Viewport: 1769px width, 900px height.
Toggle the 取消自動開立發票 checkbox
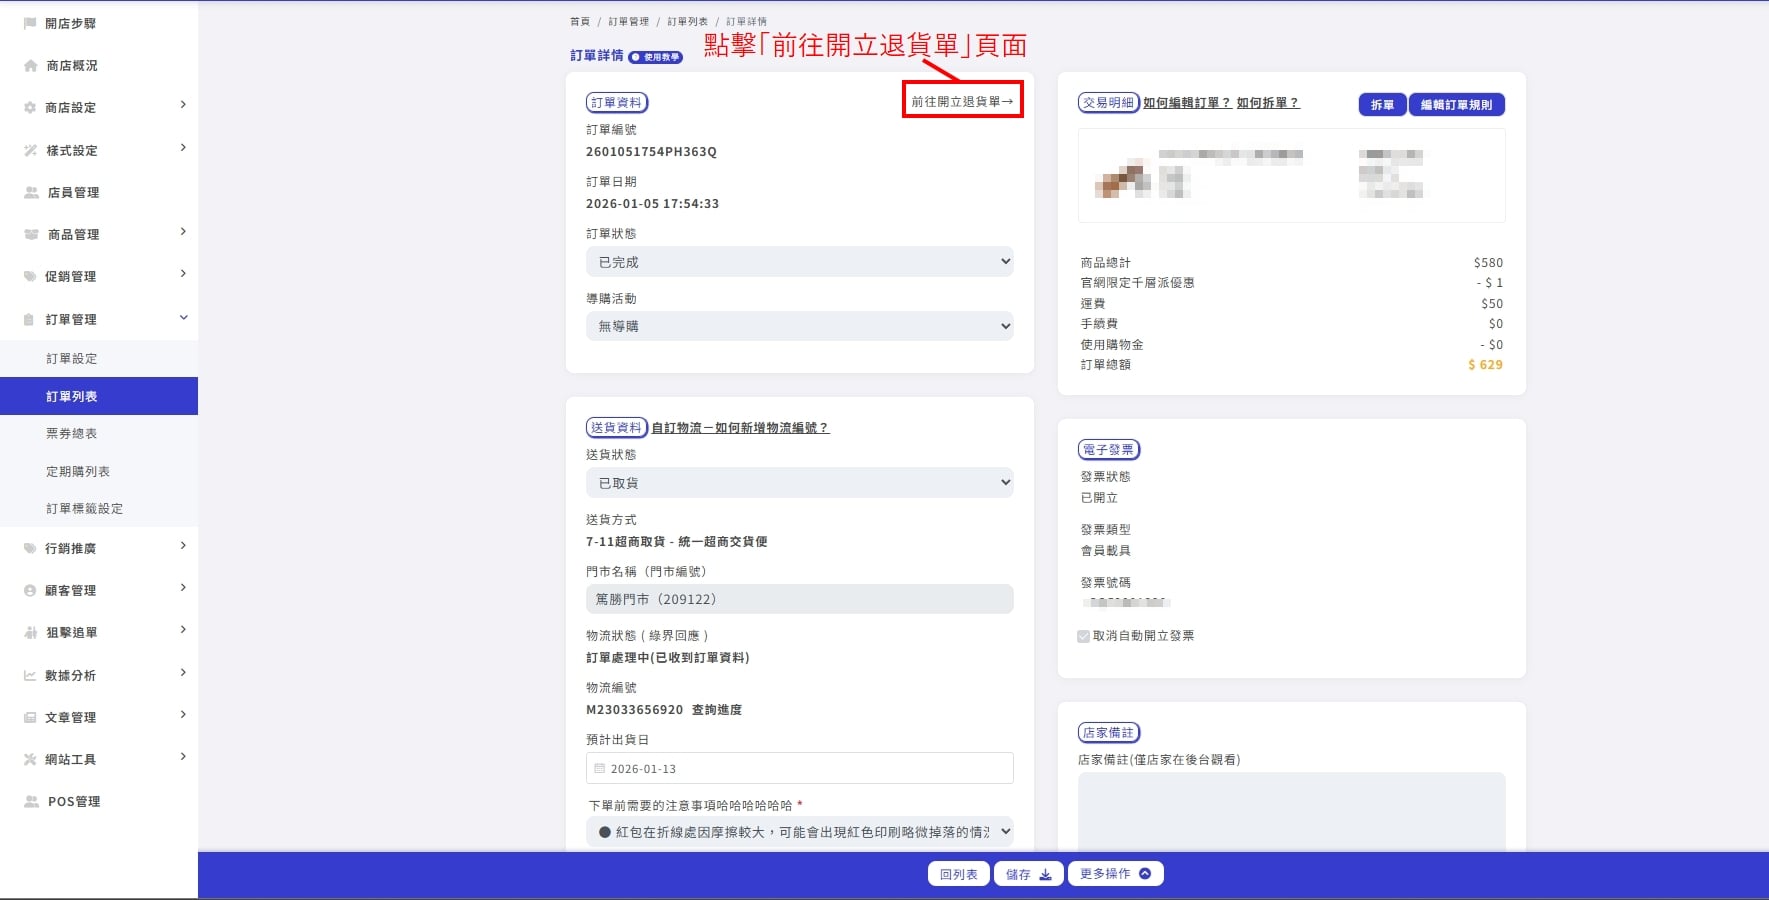(x=1083, y=636)
